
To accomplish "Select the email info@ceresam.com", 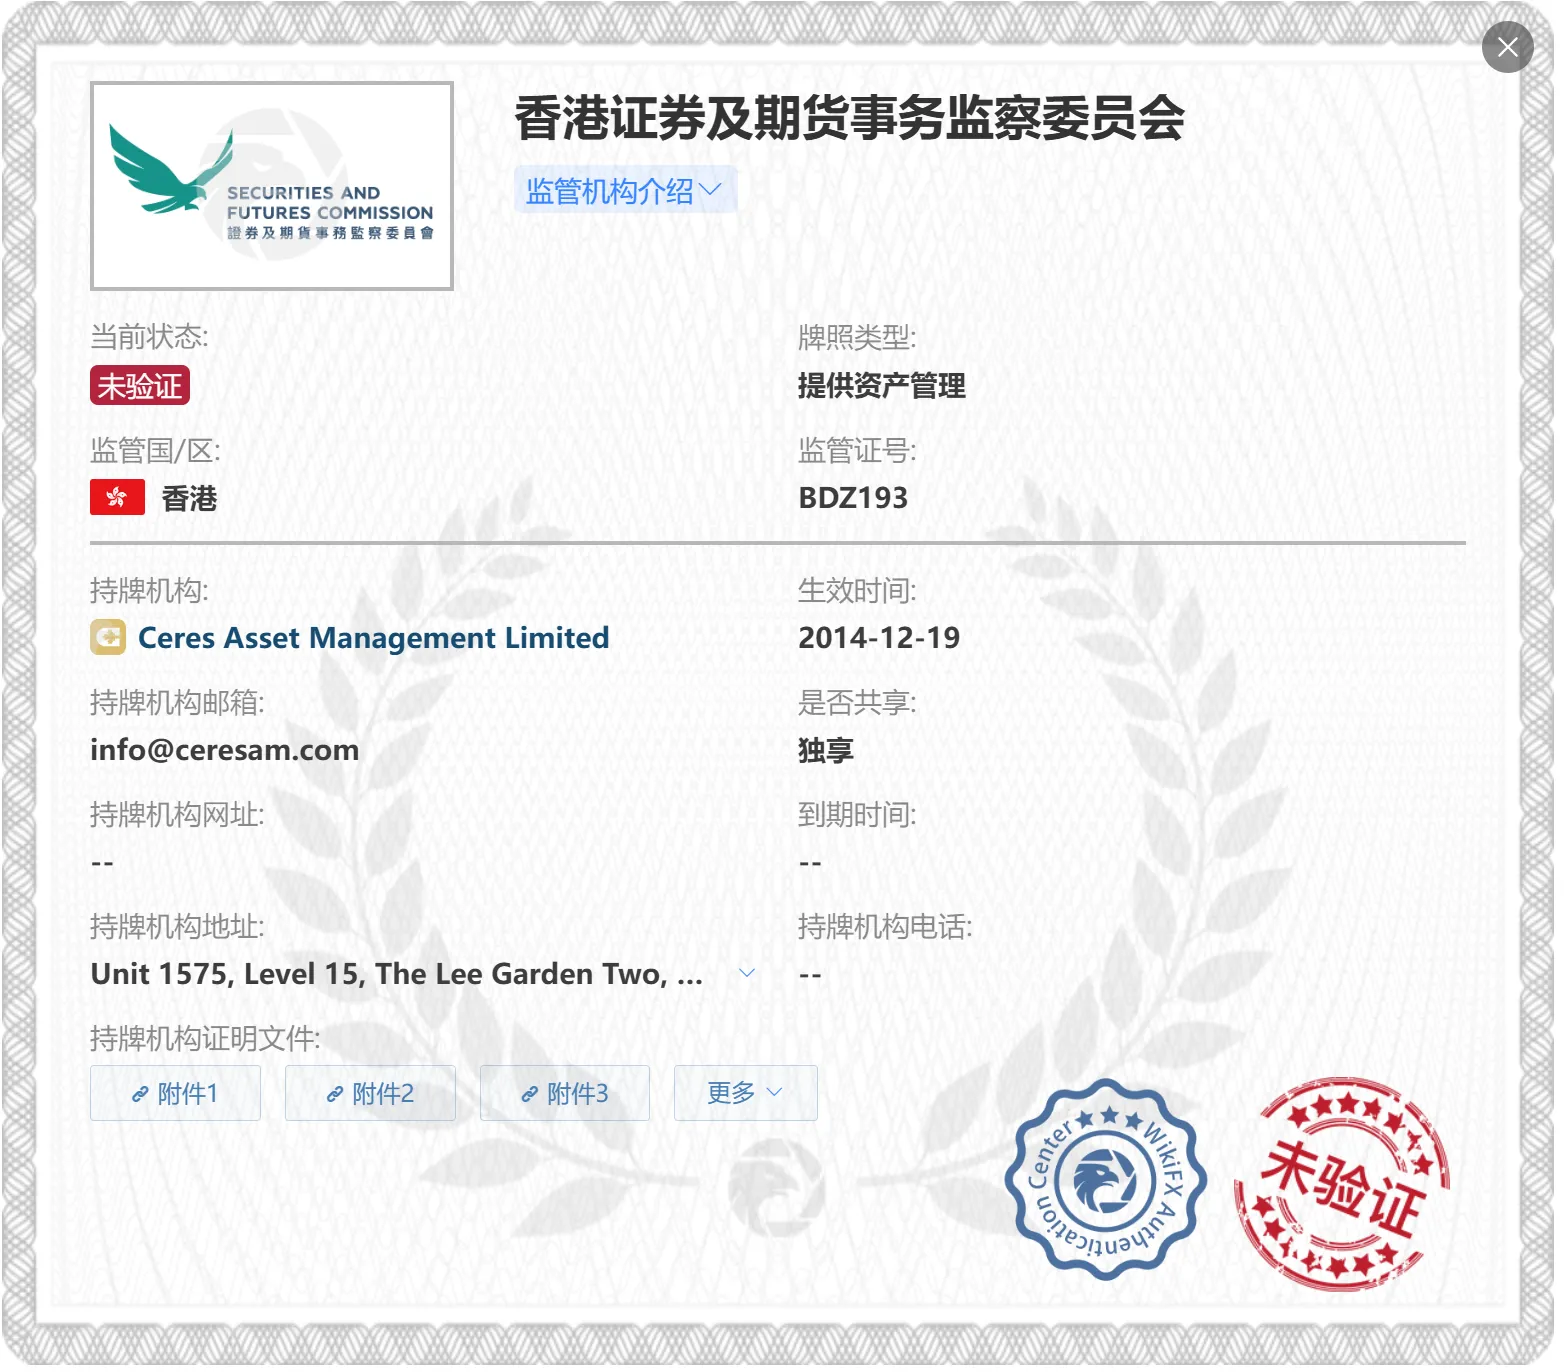I will coord(225,750).
